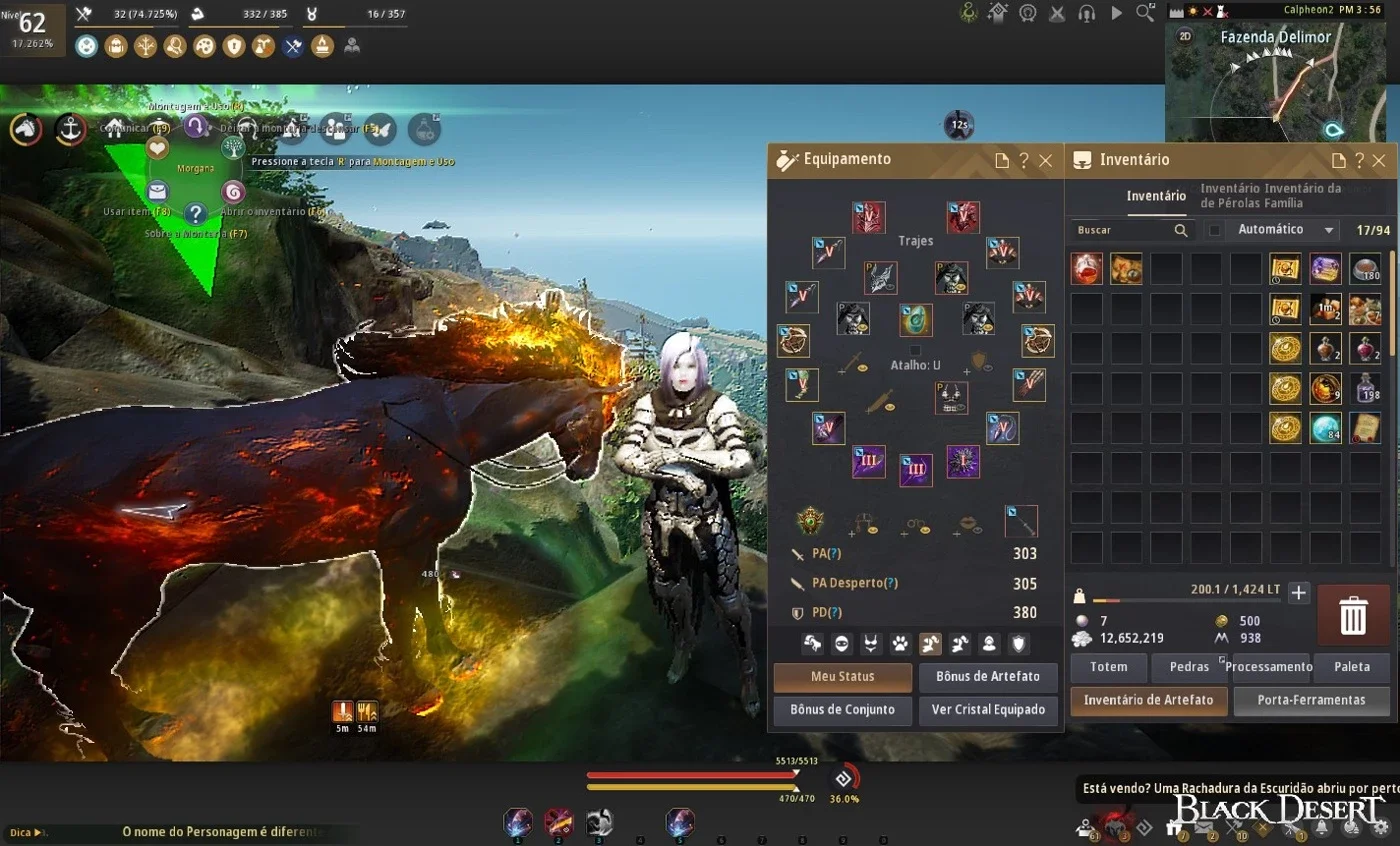Click the central teal gem equipment slot

pos(915,320)
